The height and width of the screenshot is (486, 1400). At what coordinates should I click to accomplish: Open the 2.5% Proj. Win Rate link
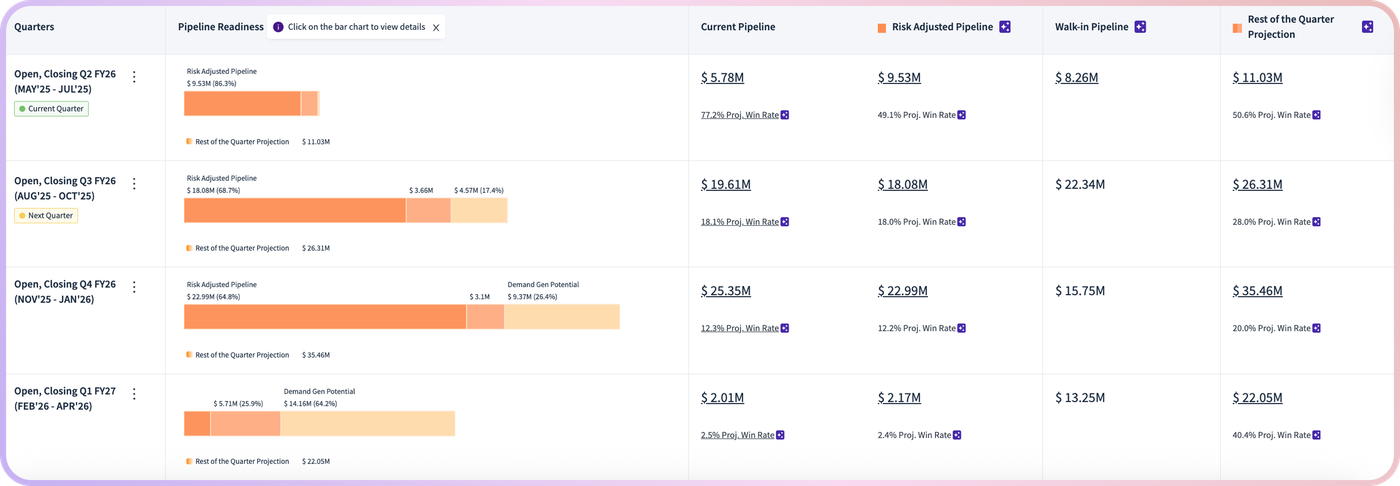(x=738, y=435)
